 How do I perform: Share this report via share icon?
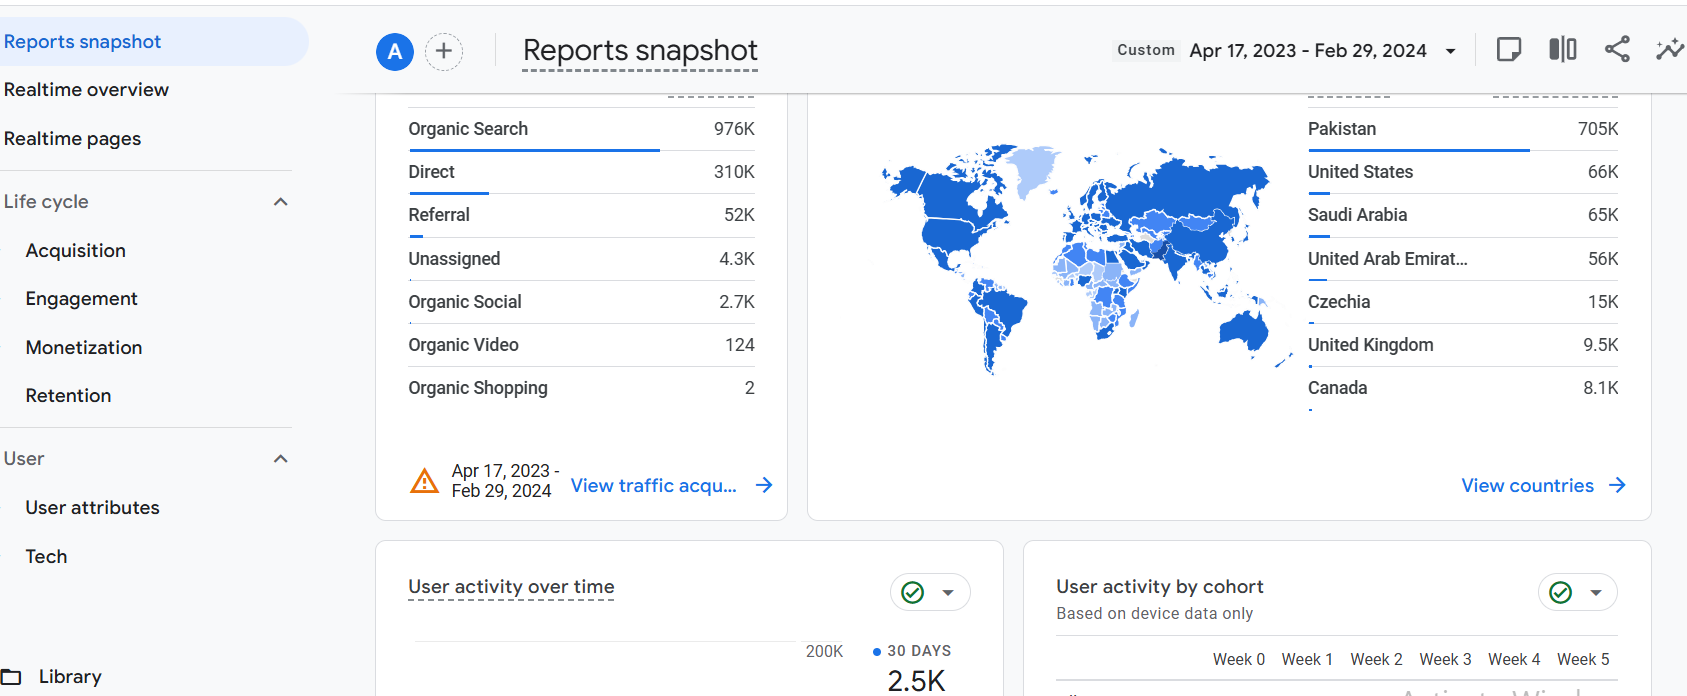point(1617,49)
